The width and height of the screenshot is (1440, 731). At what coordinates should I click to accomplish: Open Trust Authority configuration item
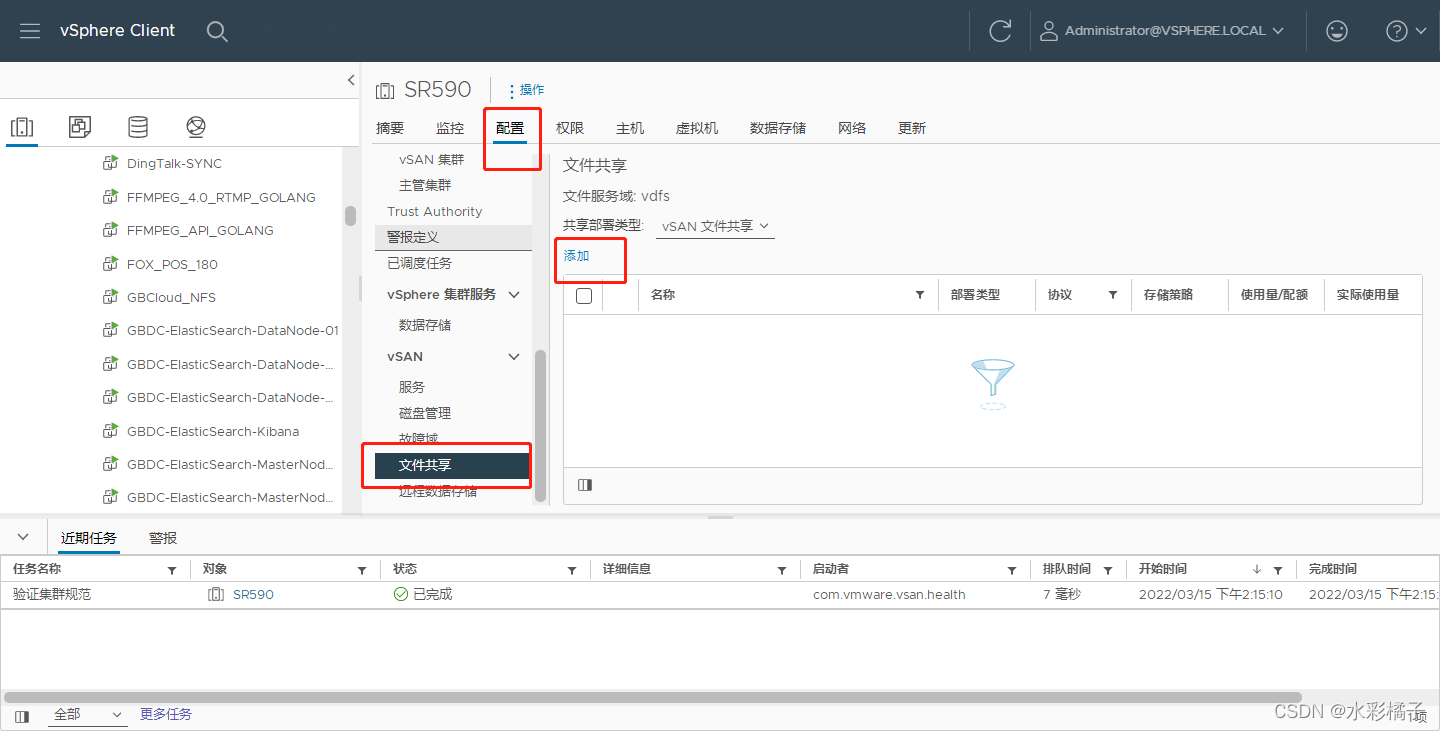[x=435, y=211]
